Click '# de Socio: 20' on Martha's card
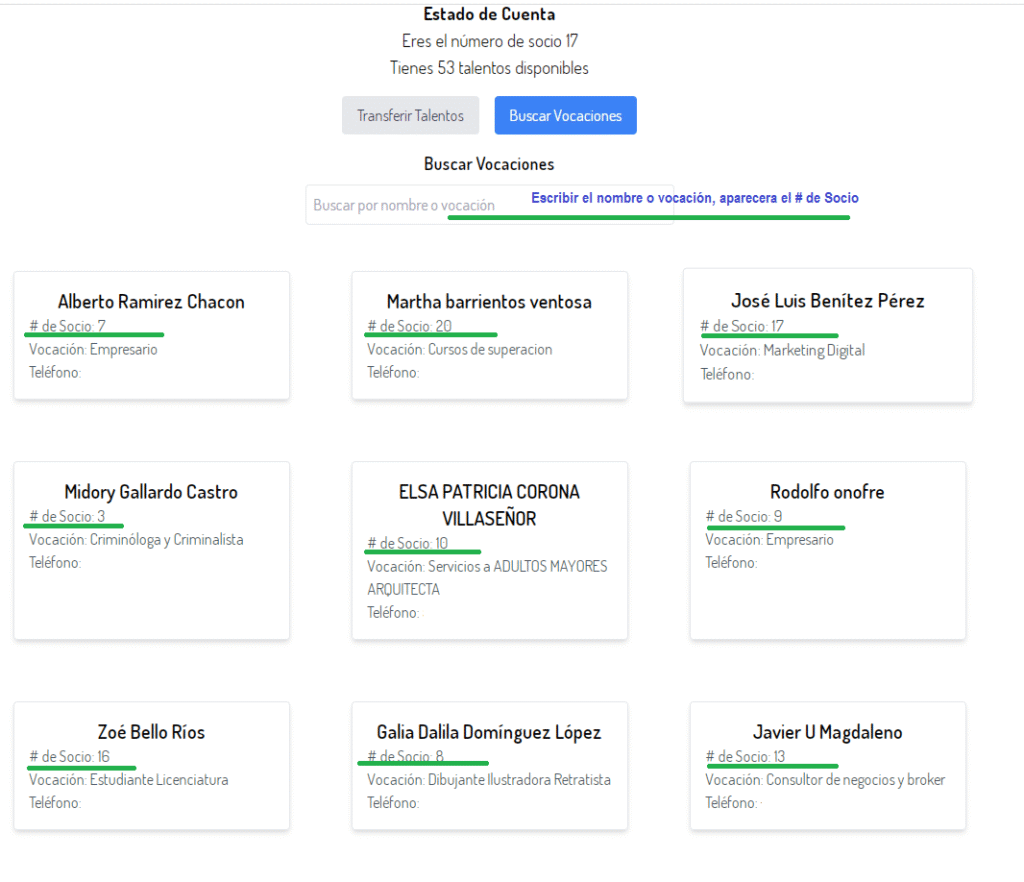The height and width of the screenshot is (882, 1024). (409, 326)
